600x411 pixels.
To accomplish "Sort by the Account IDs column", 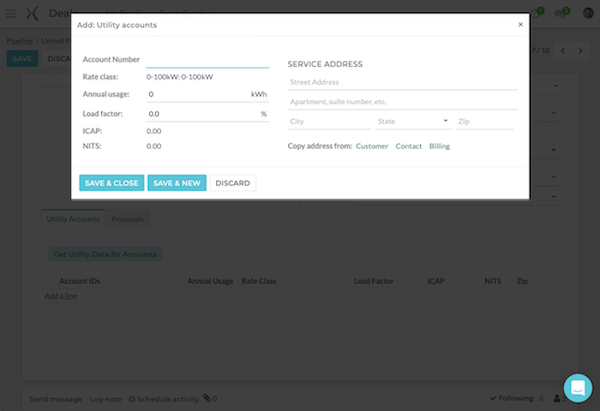I will pyautogui.click(x=80, y=281).
